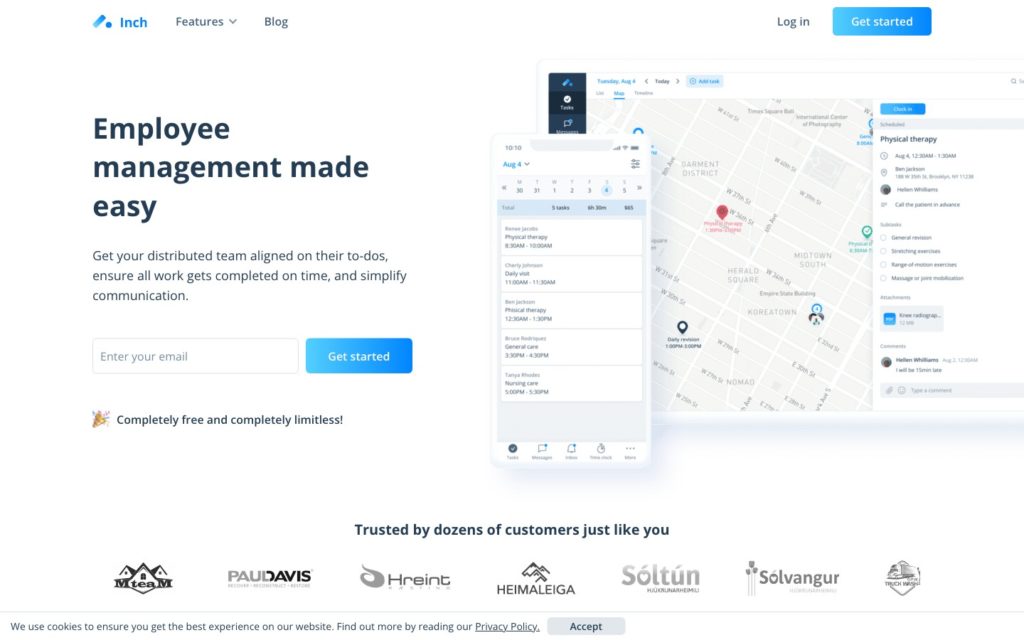This screenshot has width=1024, height=640.
Task: Open the Blog page
Action: tap(276, 22)
